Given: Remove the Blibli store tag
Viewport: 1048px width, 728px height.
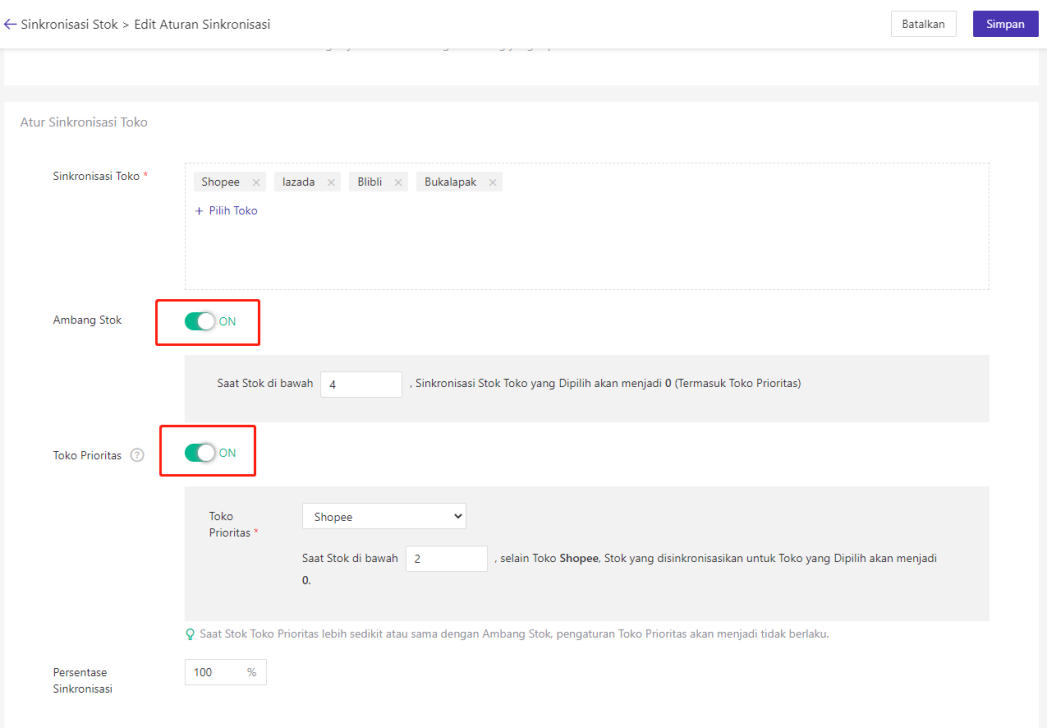Looking at the screenshot, I should 398,182.
